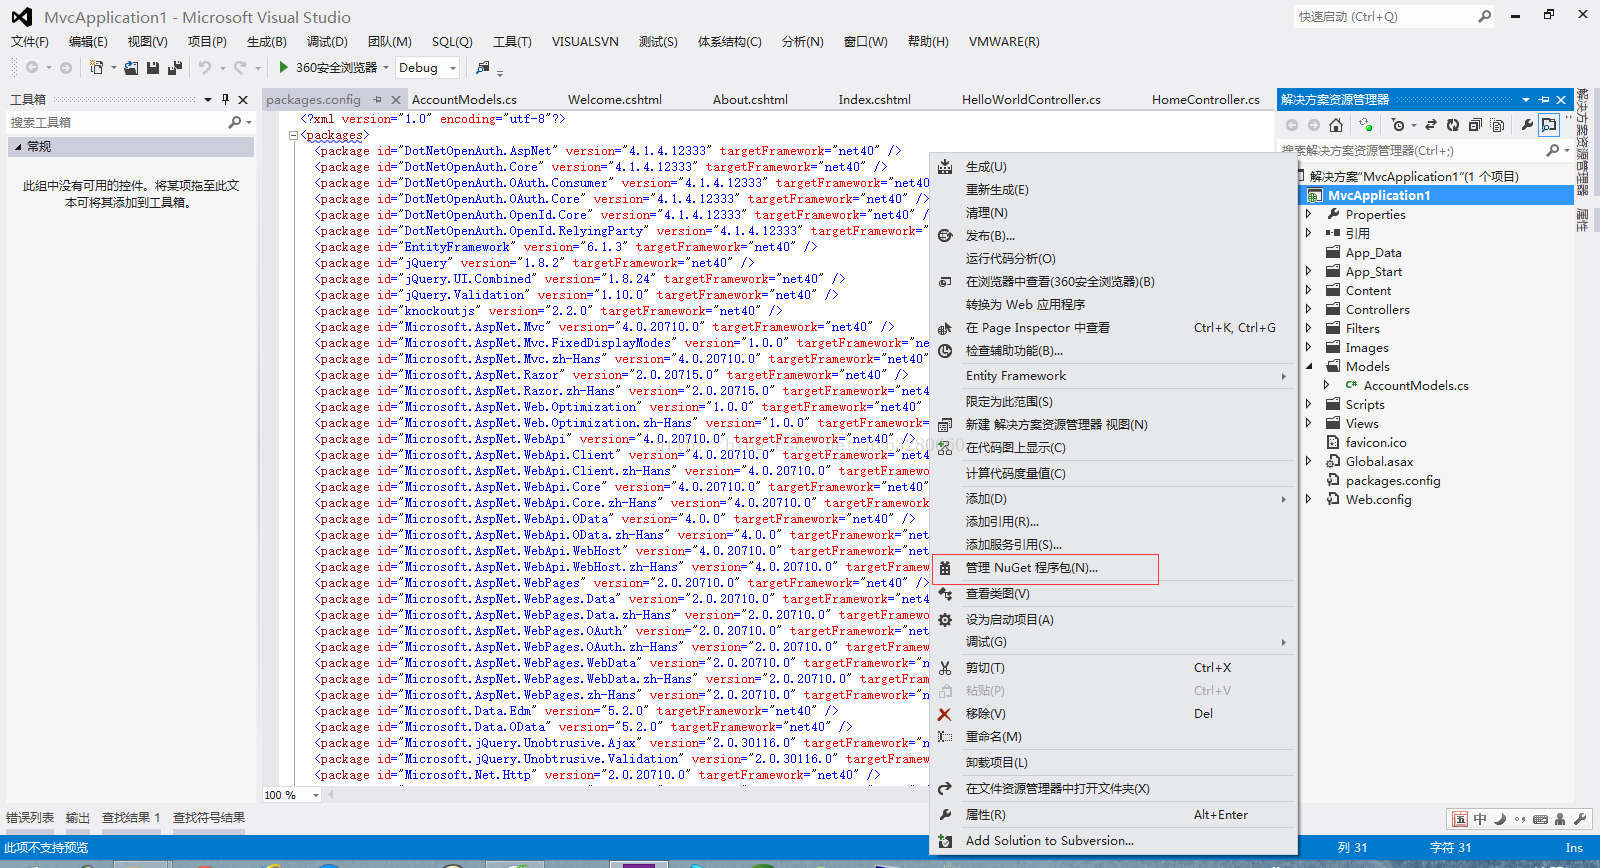Select packages.config in Solution Explorer tree
The width and height of the screenshot is (1600, 868).
pos(1392,480)
